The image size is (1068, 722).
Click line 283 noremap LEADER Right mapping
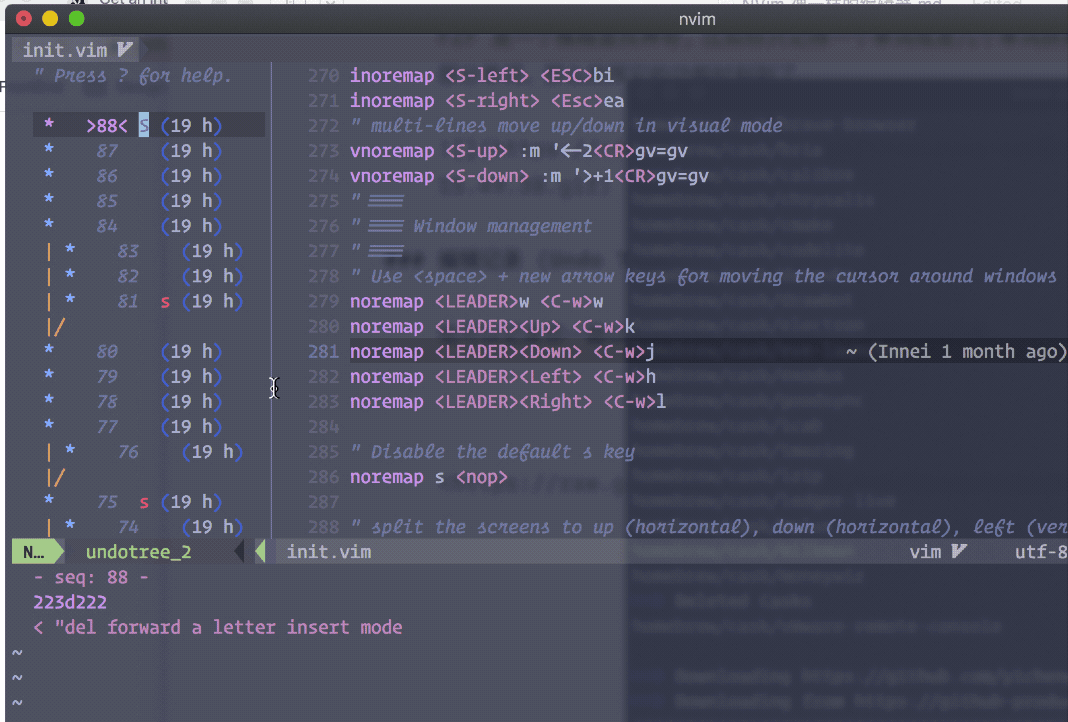click(x=508, y=402)
